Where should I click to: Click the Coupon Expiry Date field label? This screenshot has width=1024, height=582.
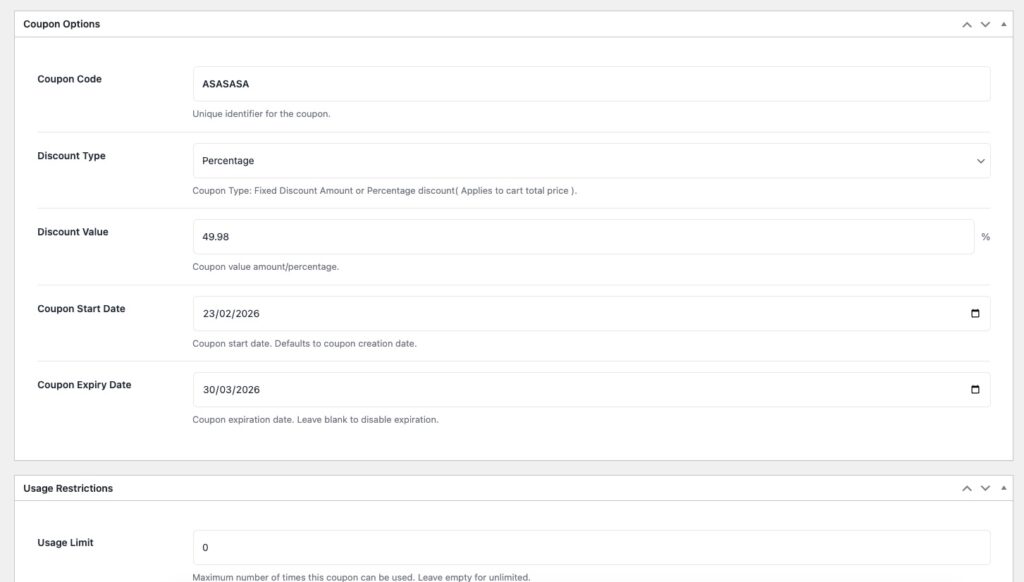(x=84, y=385)
